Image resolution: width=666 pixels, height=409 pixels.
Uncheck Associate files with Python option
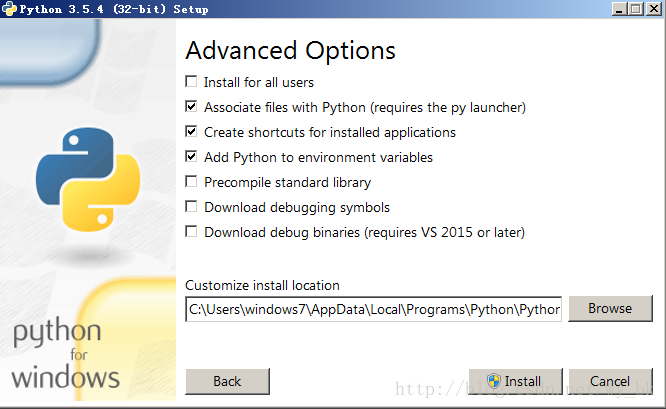point(191,107)
